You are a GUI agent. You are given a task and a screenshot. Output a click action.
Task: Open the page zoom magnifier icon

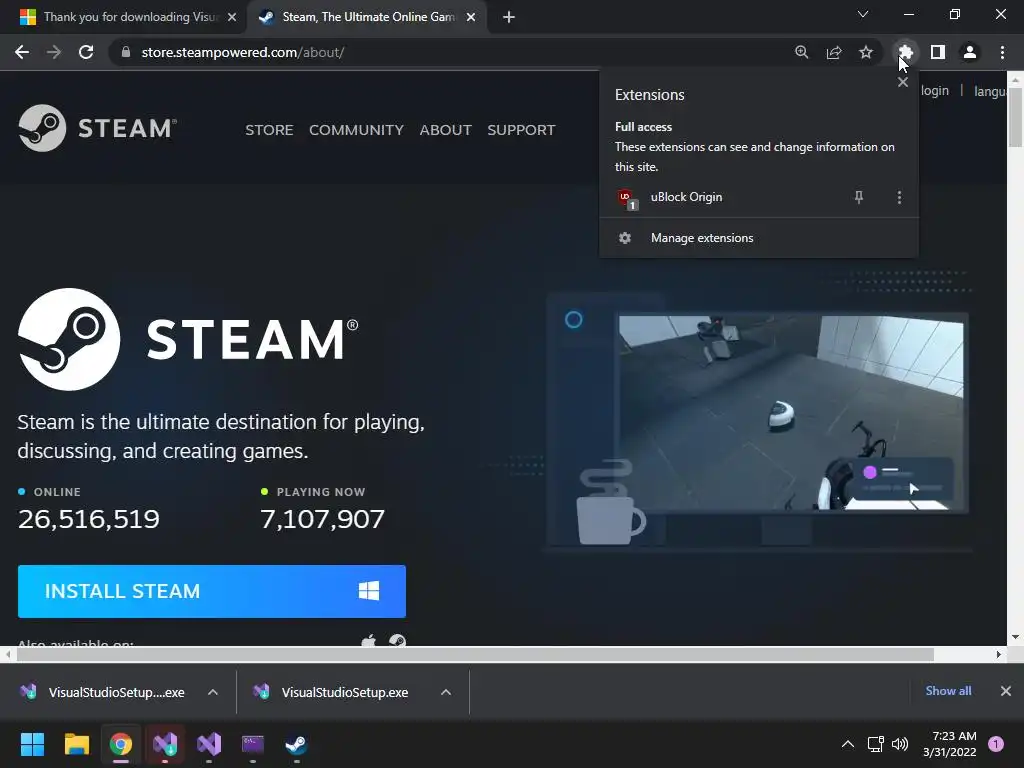pyautogui.click(x=801, y=52)
